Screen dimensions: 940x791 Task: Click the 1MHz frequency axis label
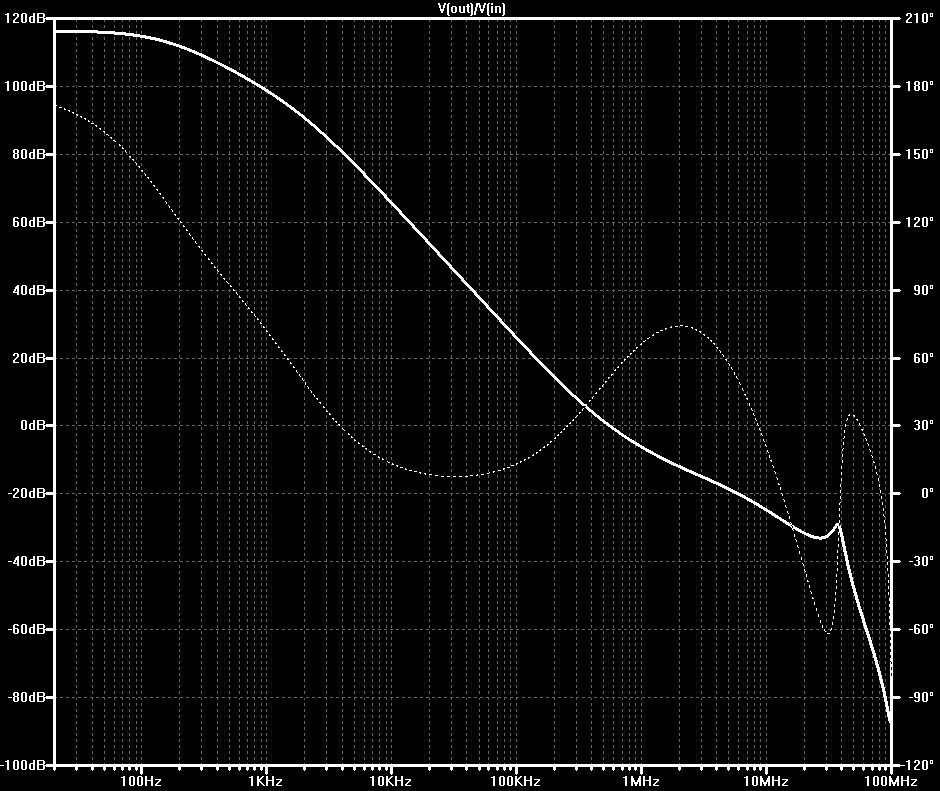641,781
